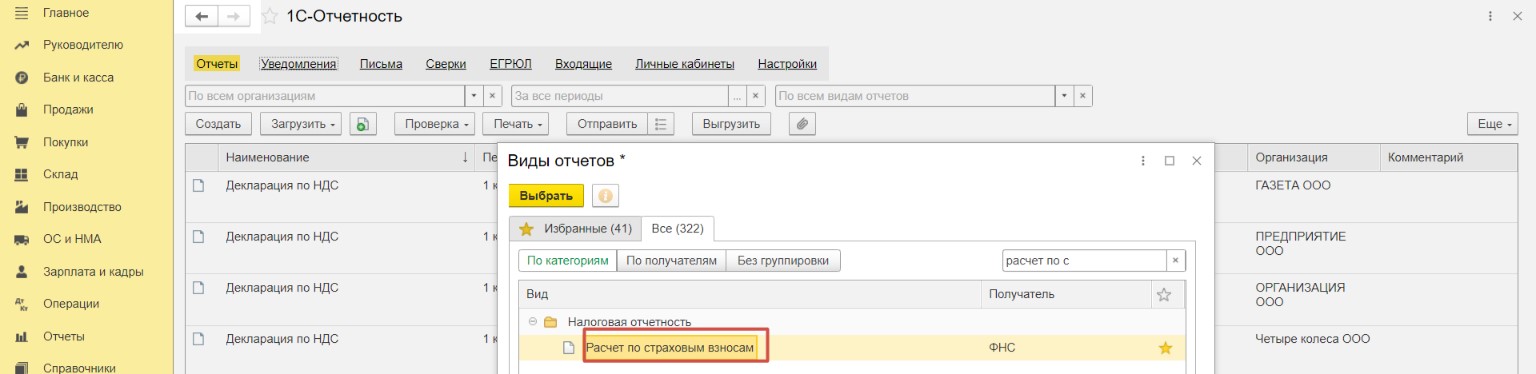Switch to ЕГРЮЛ tab
This screenshot has width=1536, height=374.
pos(510,64)
